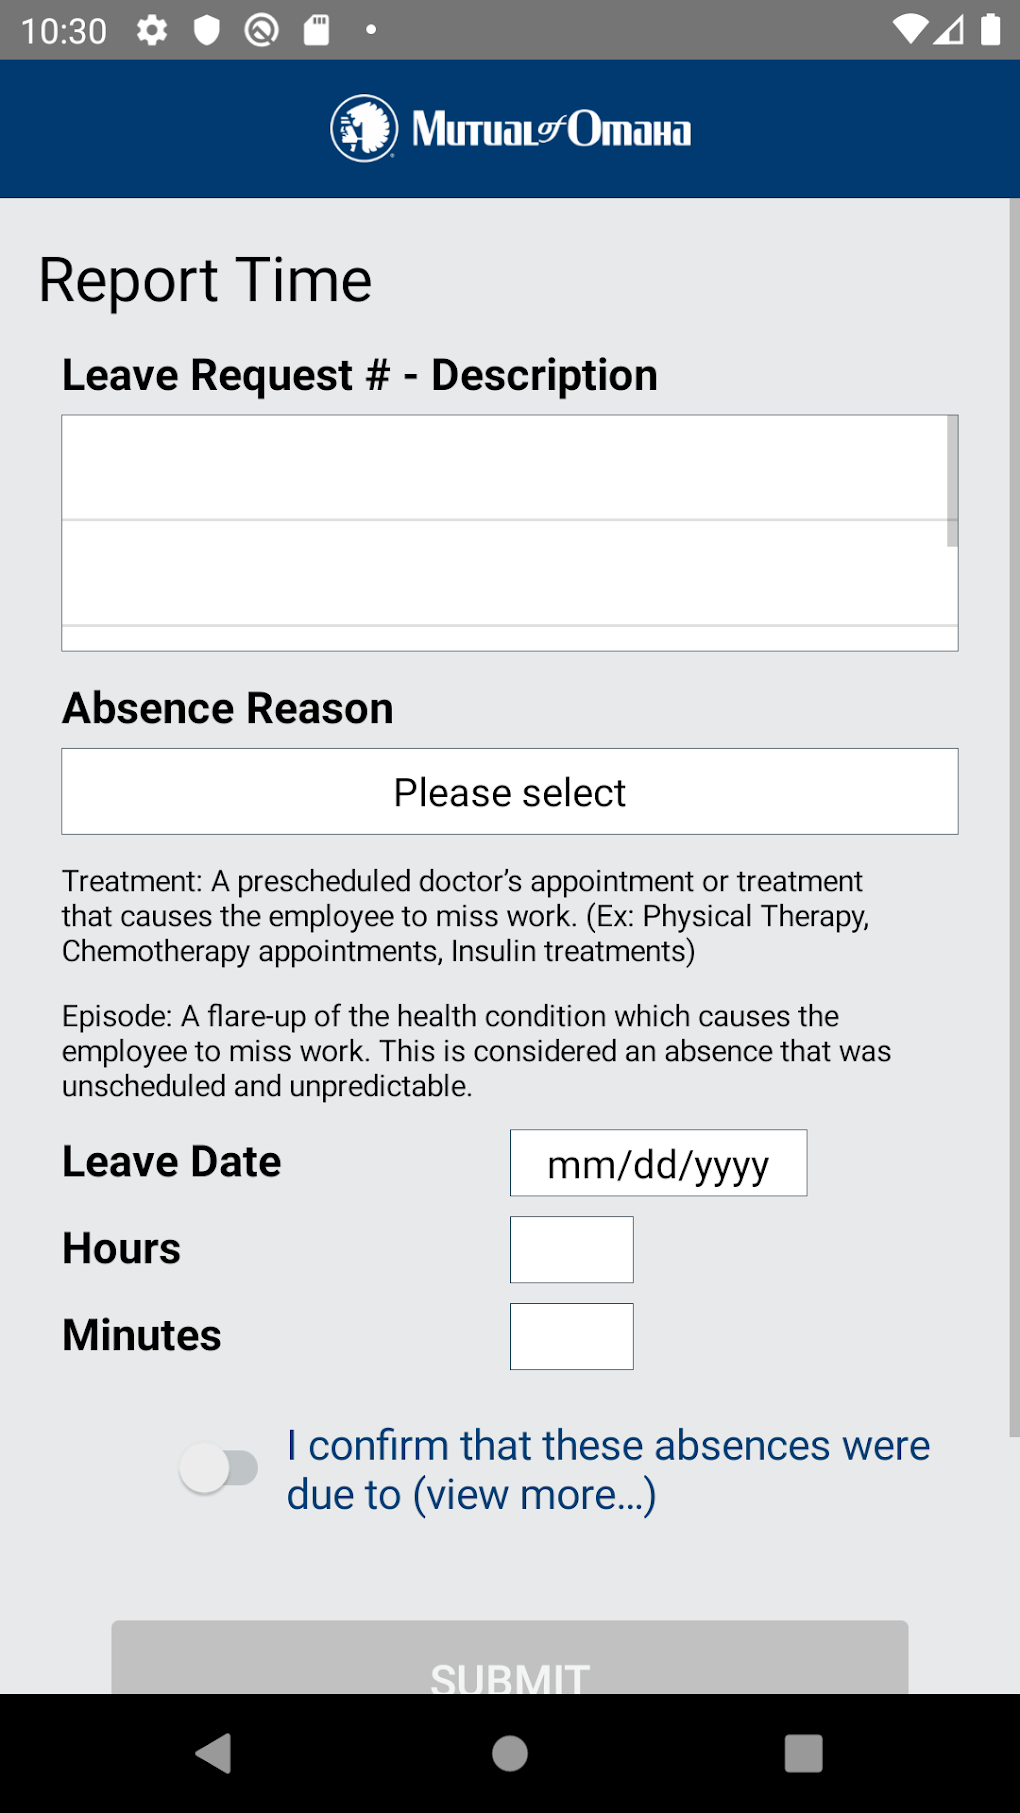Select first row in Leave Request list

click(505, 468)
